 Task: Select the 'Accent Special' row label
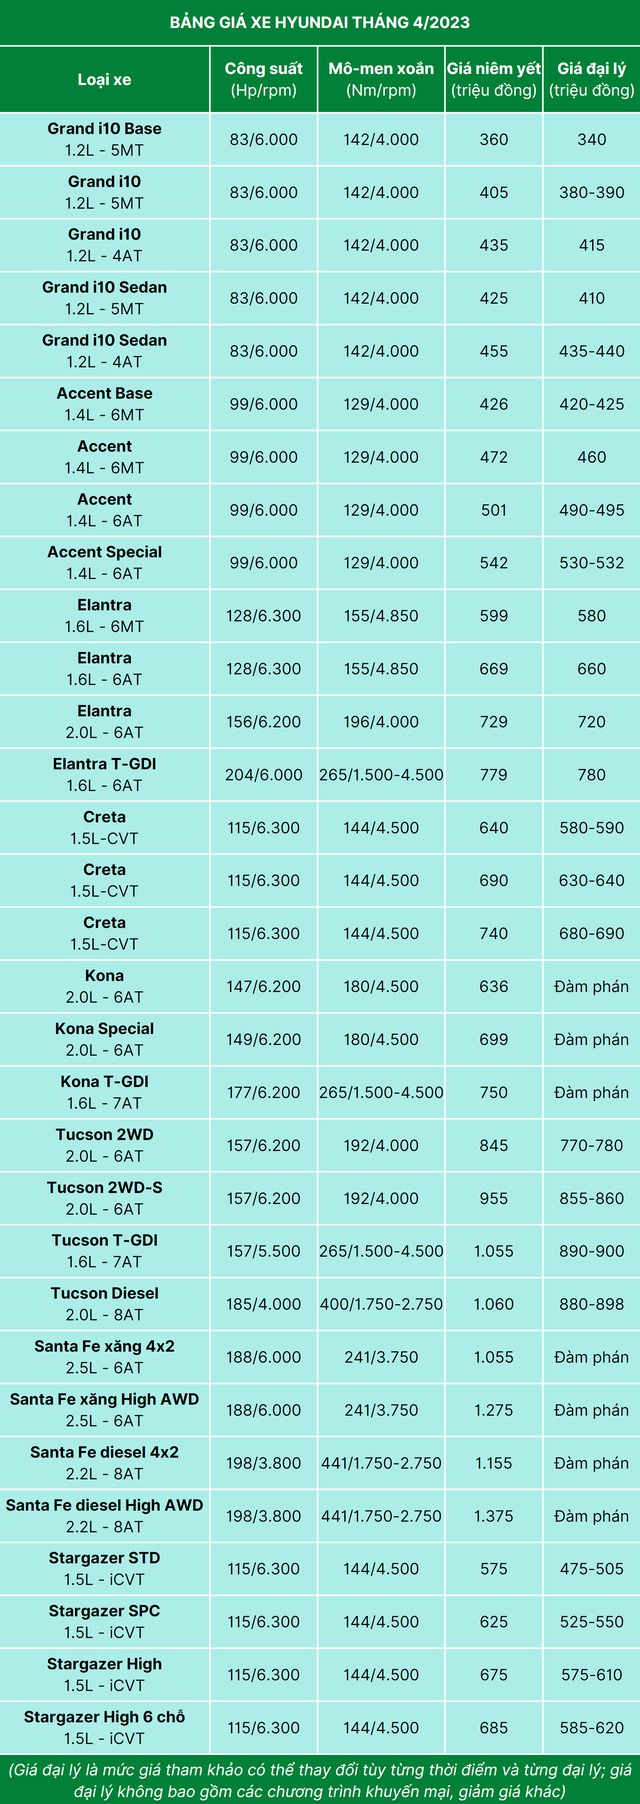tap(104, 552)
